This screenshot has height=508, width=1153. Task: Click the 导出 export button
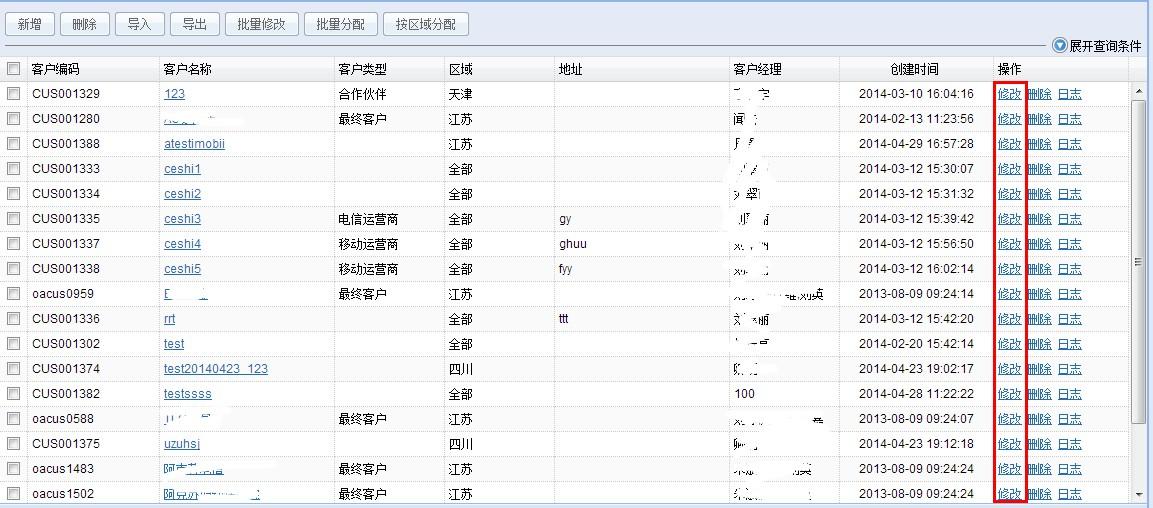pyautogui.click(x=194, y=24)
